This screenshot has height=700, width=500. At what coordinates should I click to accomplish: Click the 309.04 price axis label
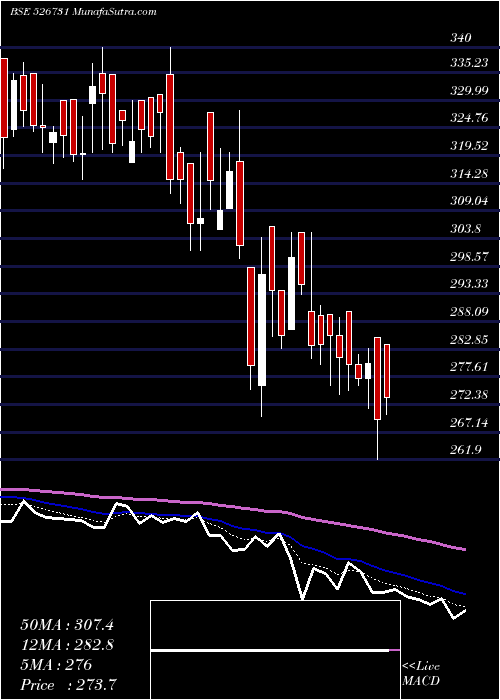click(x=469, y=201)
